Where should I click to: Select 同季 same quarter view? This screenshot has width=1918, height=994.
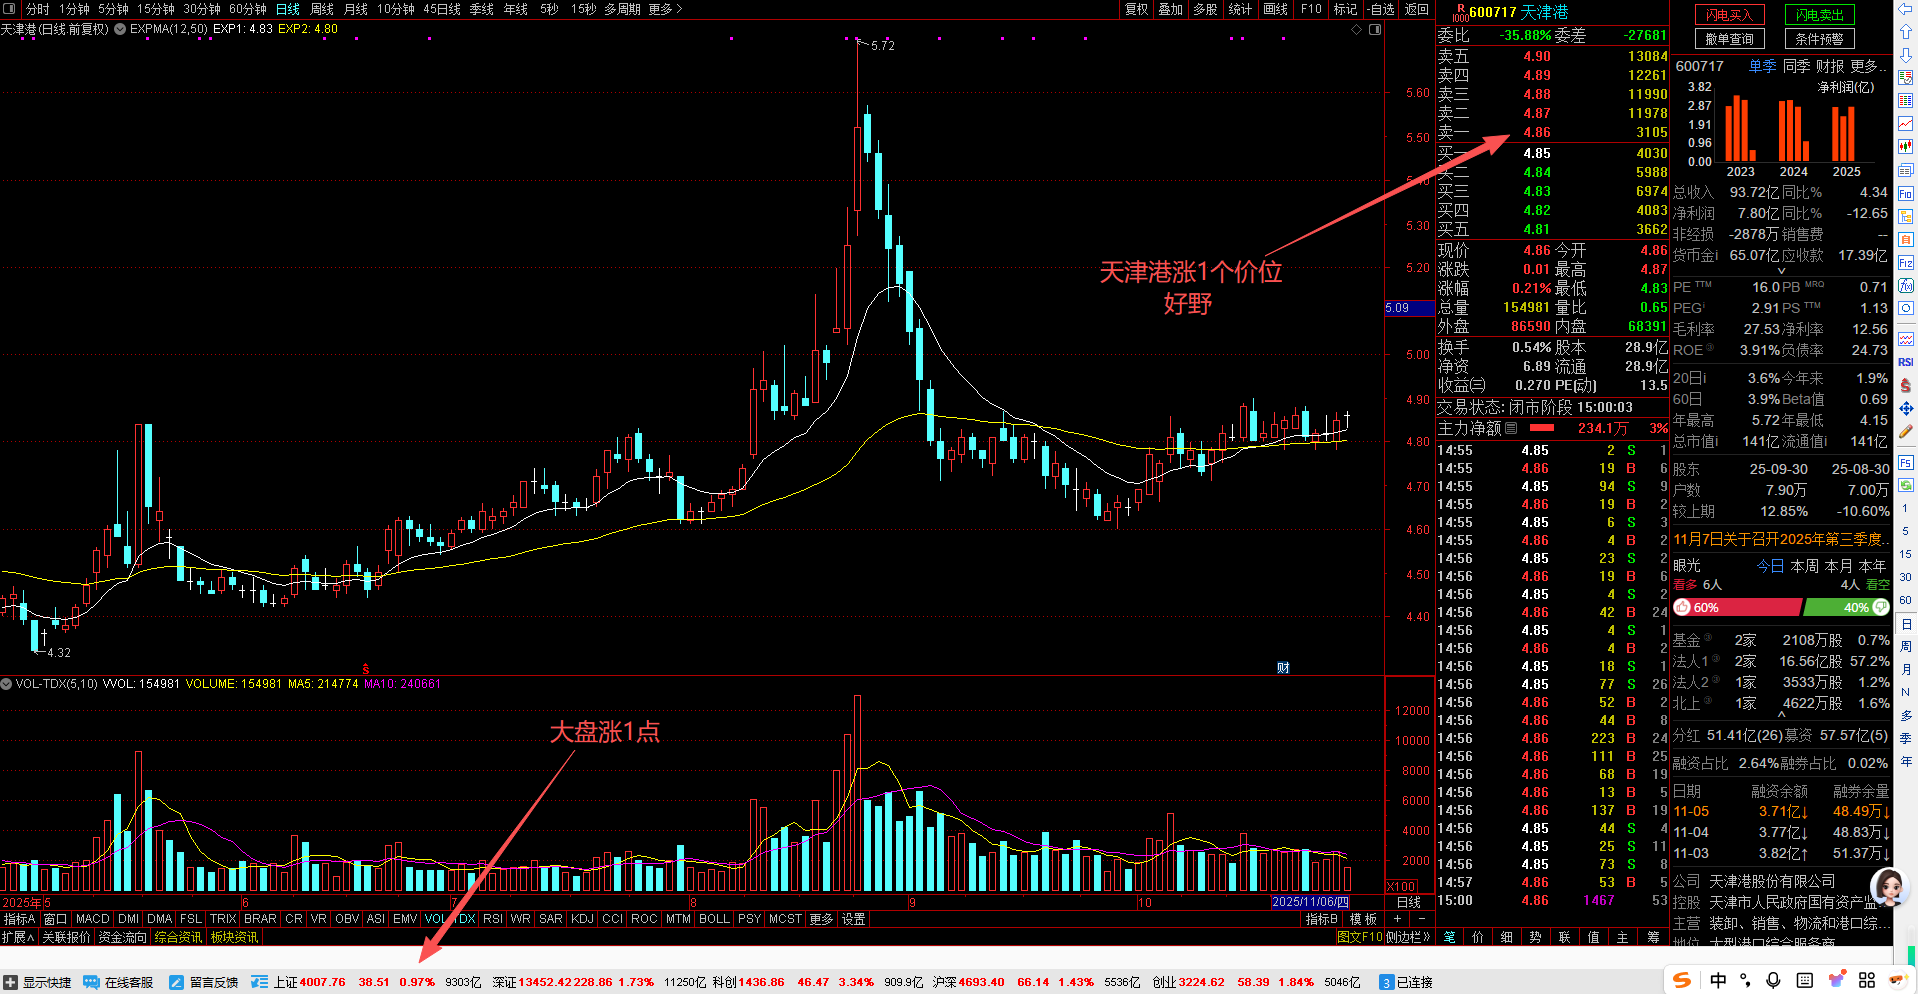pyautogui.click(x=1796, y=66)
